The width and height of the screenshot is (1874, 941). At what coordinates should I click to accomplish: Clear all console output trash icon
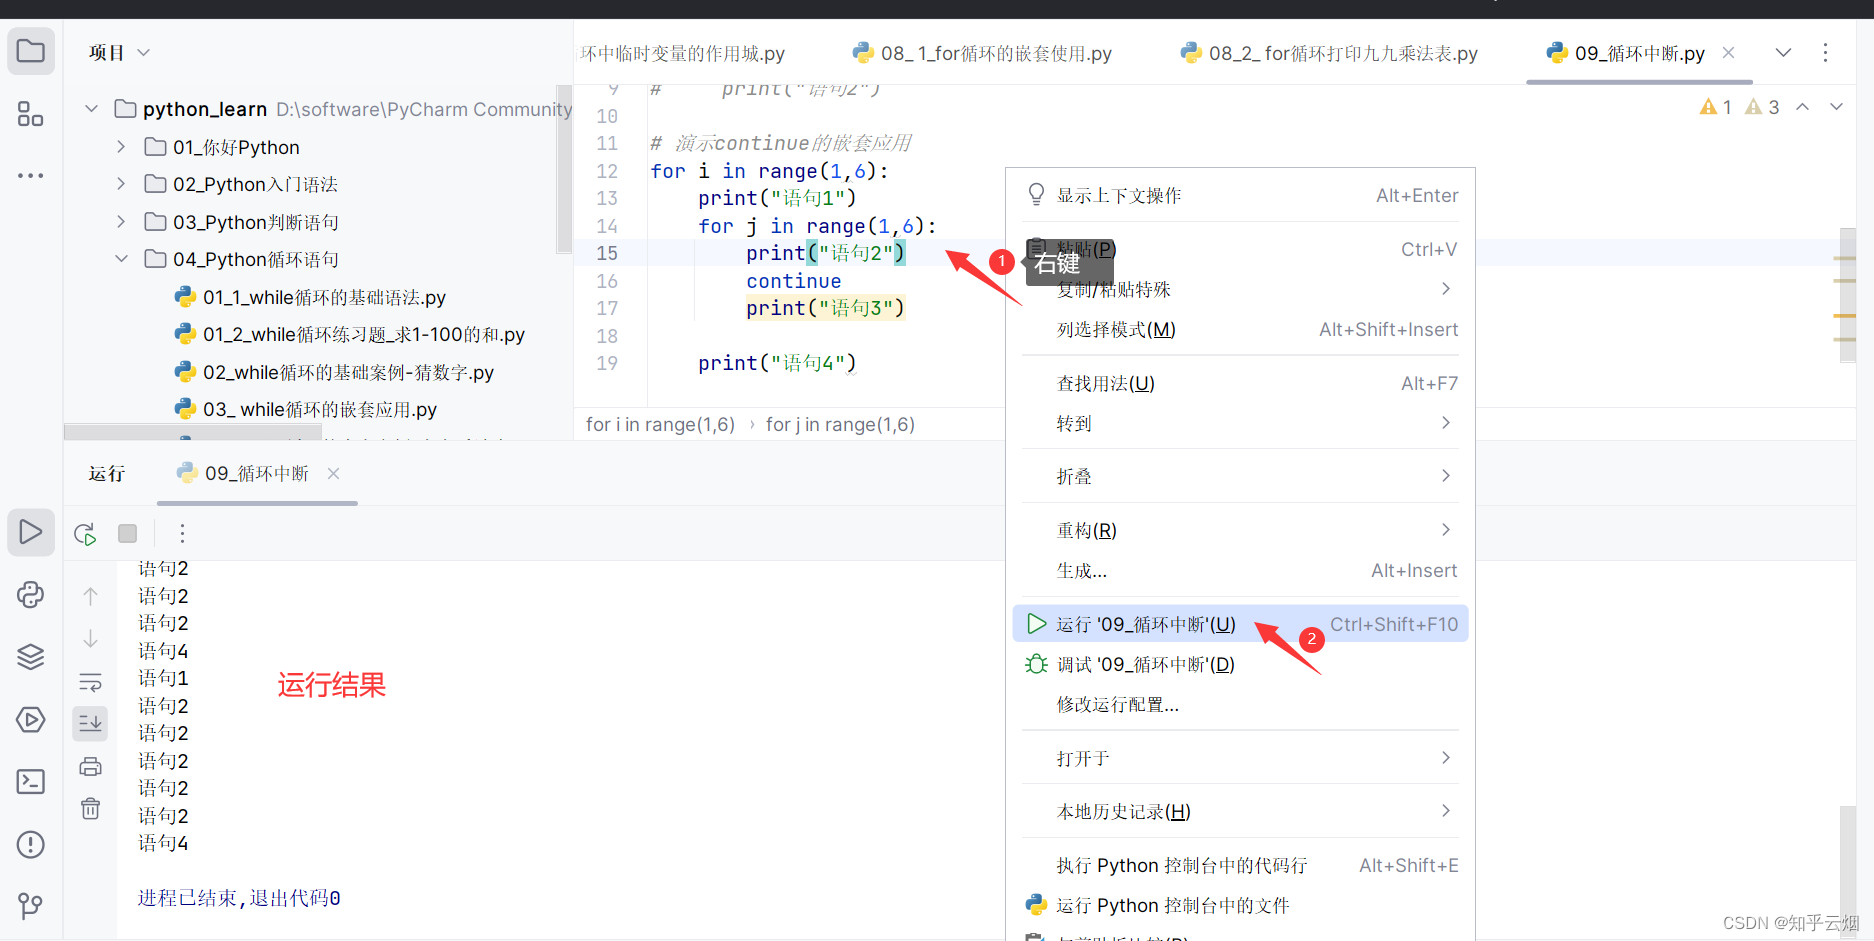coord(90,809)
